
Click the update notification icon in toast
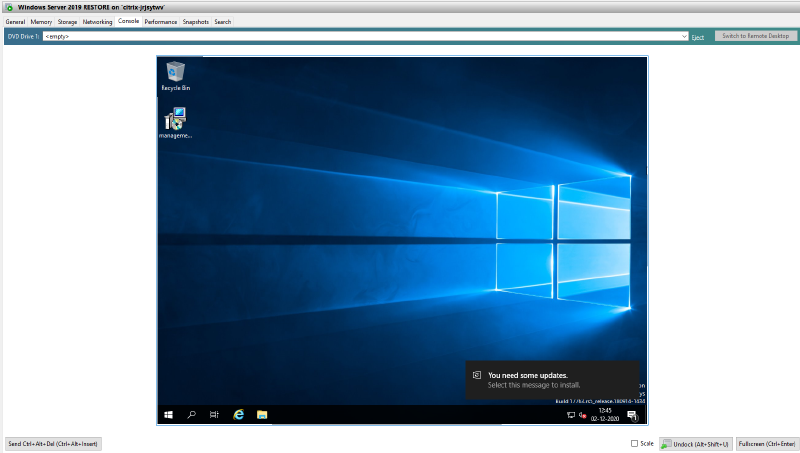coord(477,375)
